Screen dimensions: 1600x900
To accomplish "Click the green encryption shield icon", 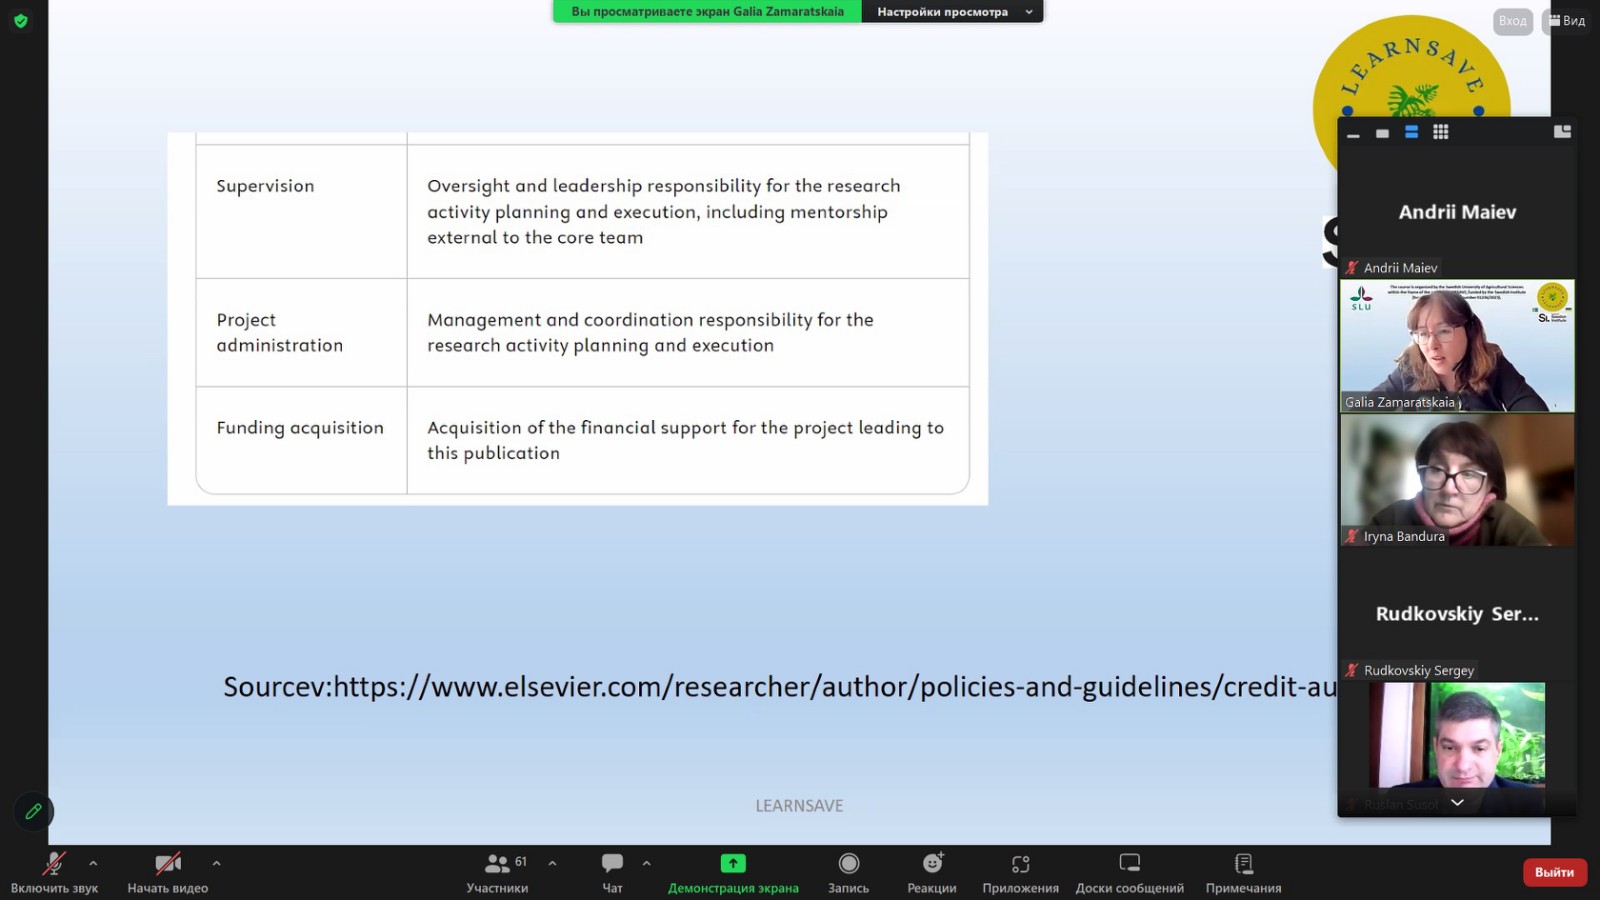I will [x=21, y=21].
